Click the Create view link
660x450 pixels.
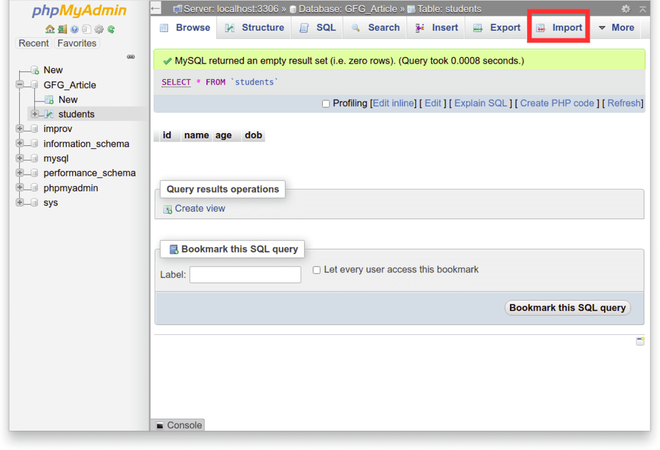click(200, 208)
